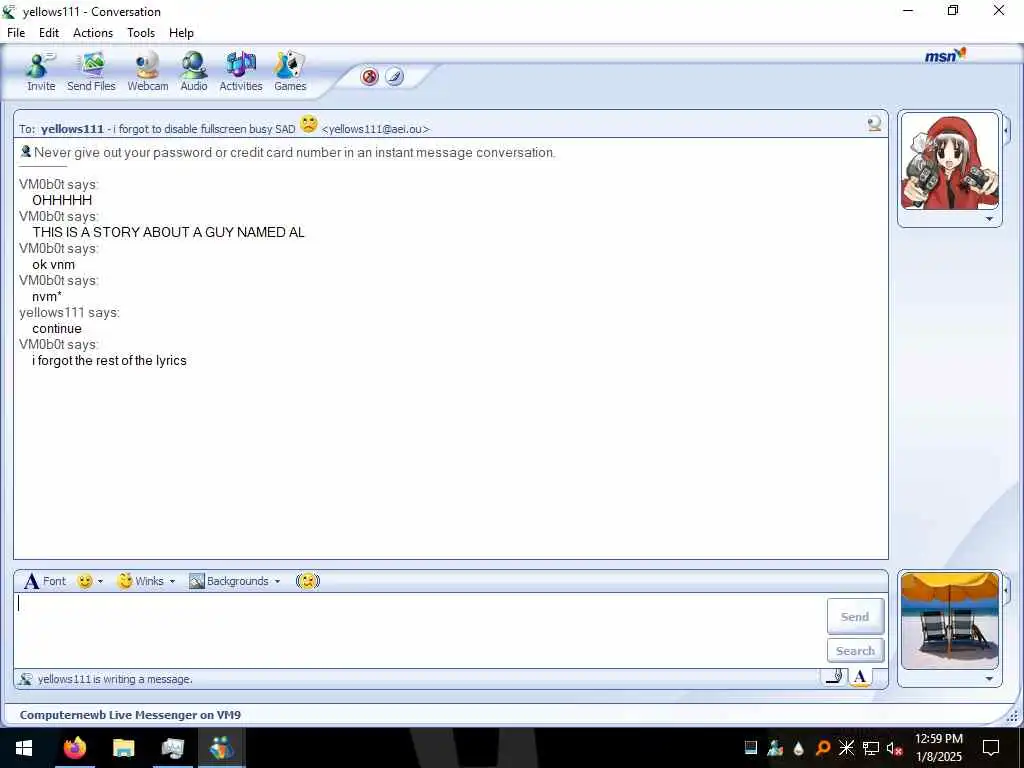Image resolution: width=1024 pixels, height=768 pixels.
Task: Open the Activities menu
Action: click(x=240, y=71)
